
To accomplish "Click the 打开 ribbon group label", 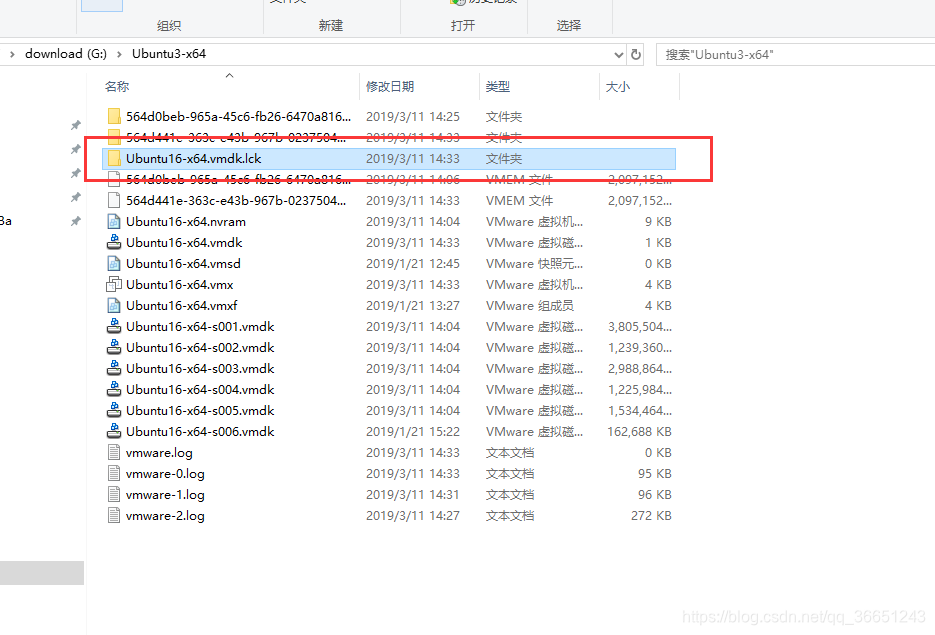I will click(x=463, y=25).
